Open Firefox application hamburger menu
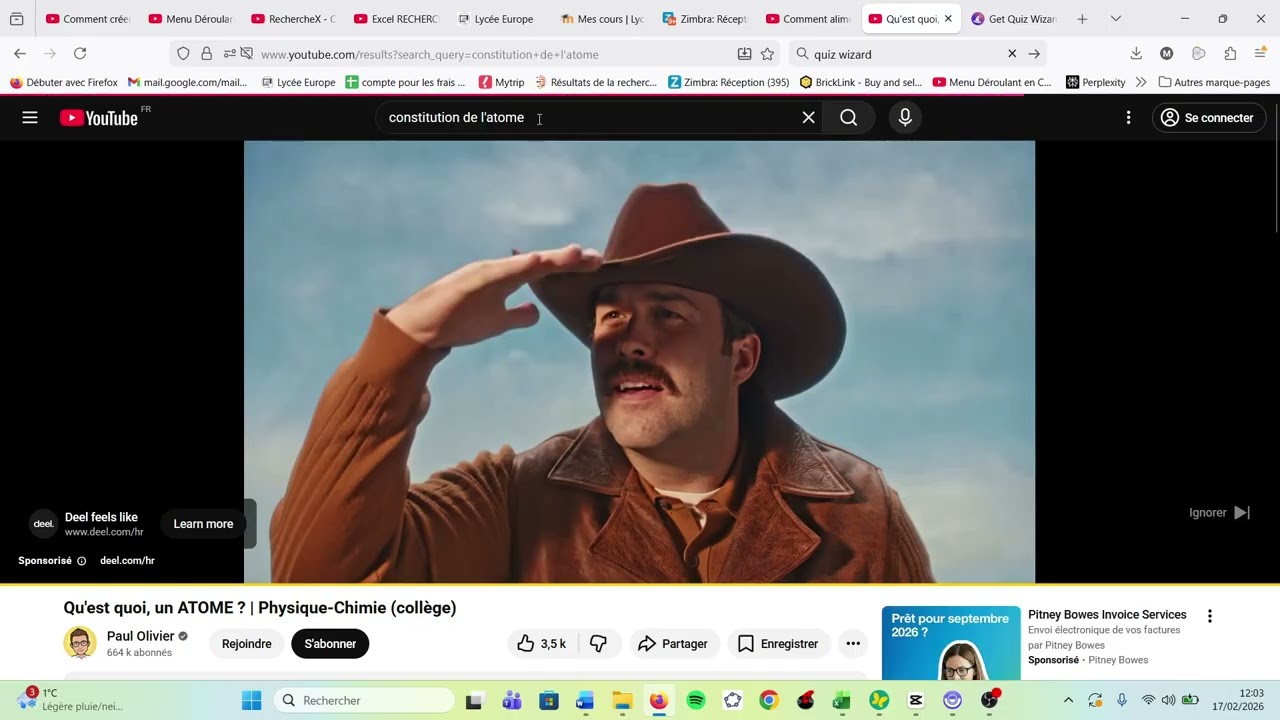 [1260, 54]
